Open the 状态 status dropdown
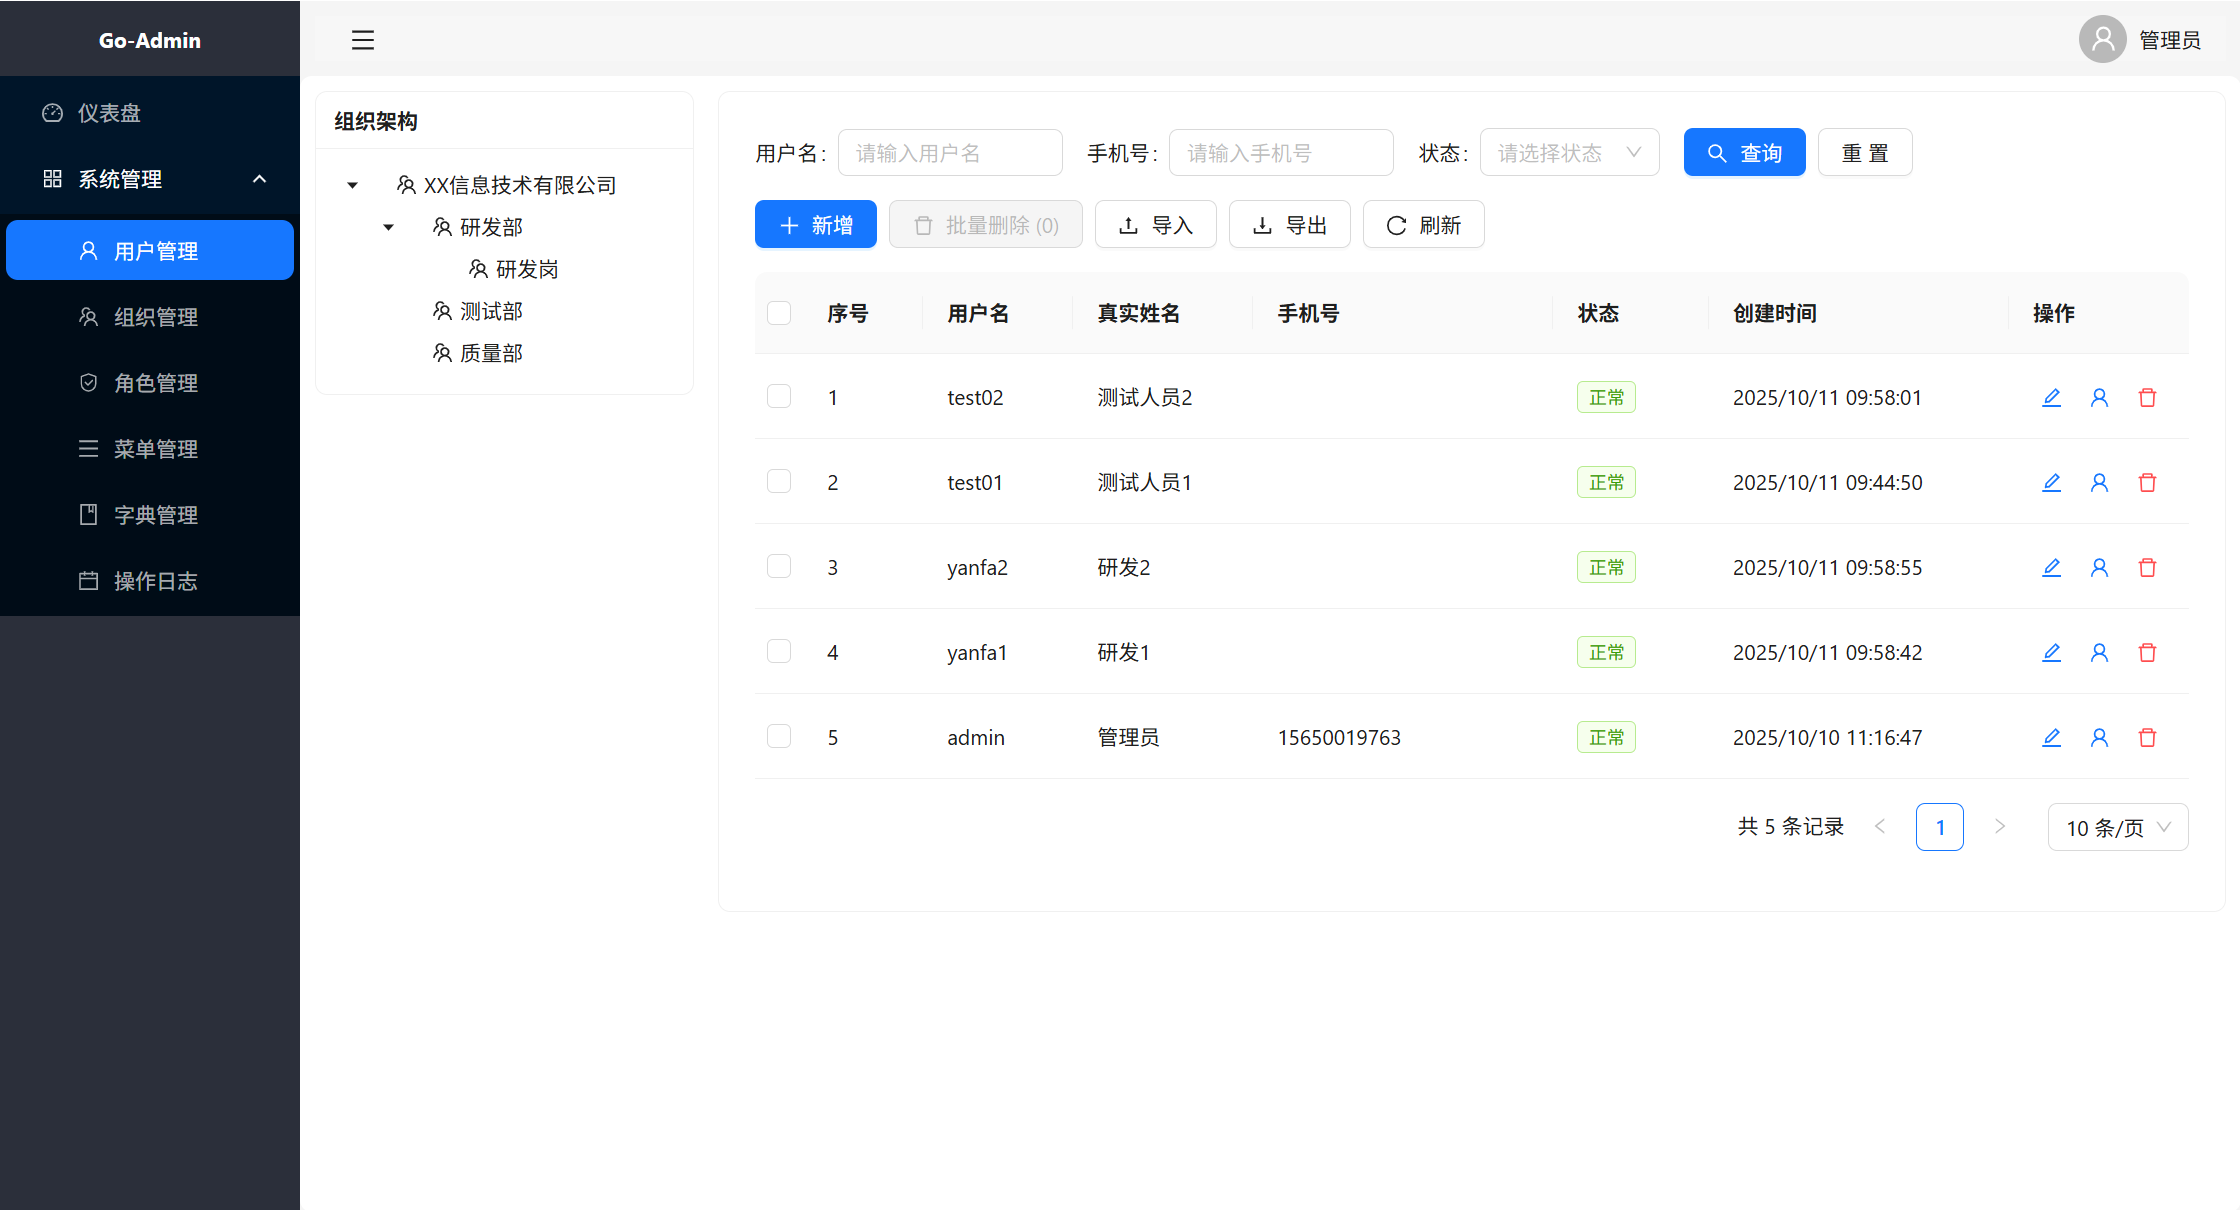 [x=1569, y=153]
